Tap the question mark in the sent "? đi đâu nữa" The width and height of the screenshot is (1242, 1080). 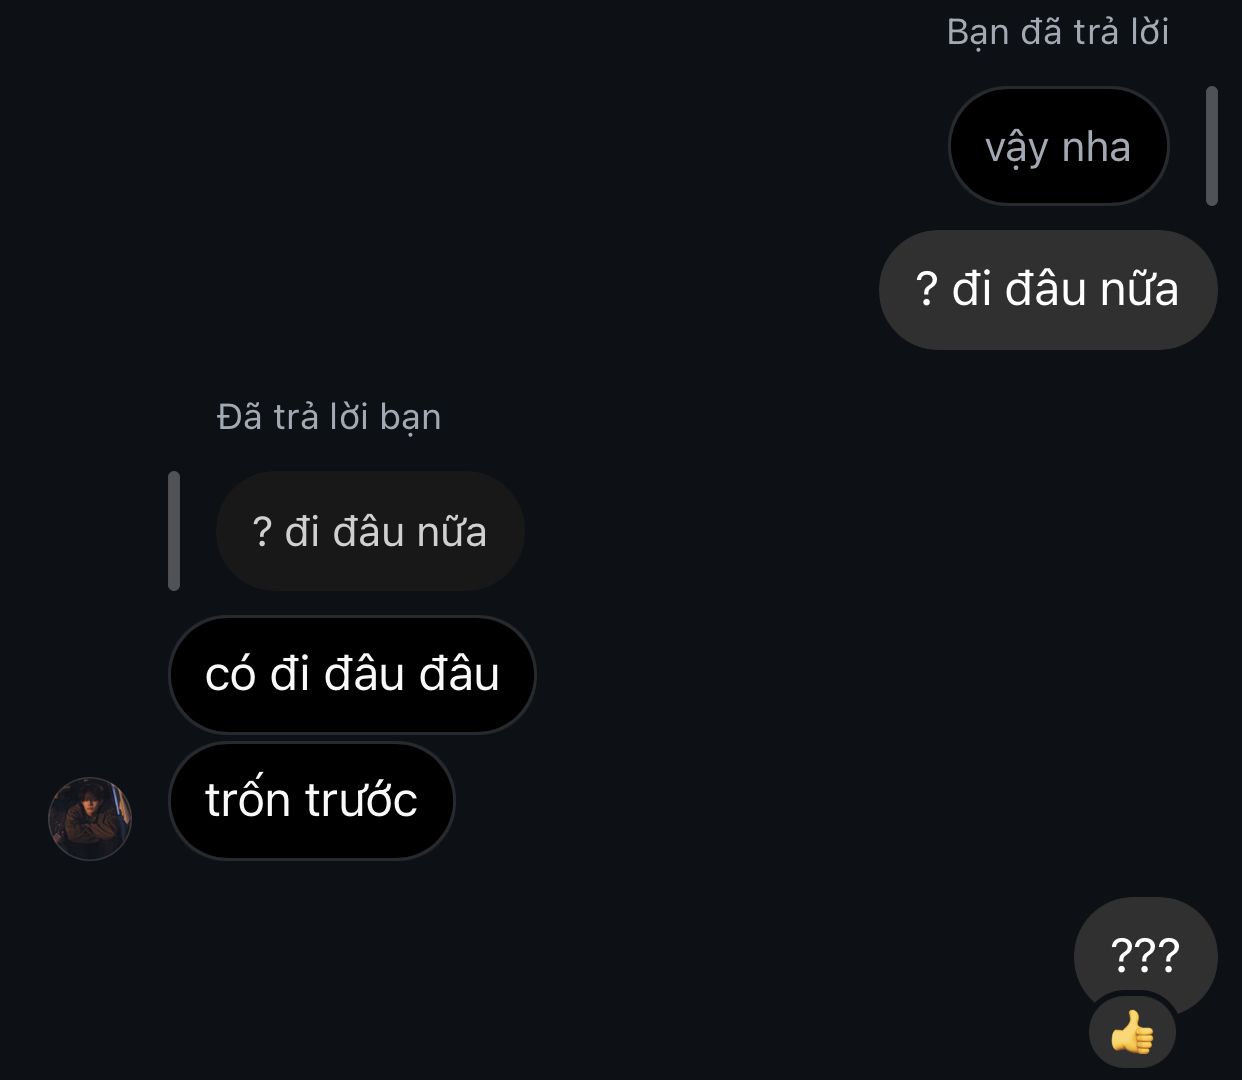[x=927, y=290]
